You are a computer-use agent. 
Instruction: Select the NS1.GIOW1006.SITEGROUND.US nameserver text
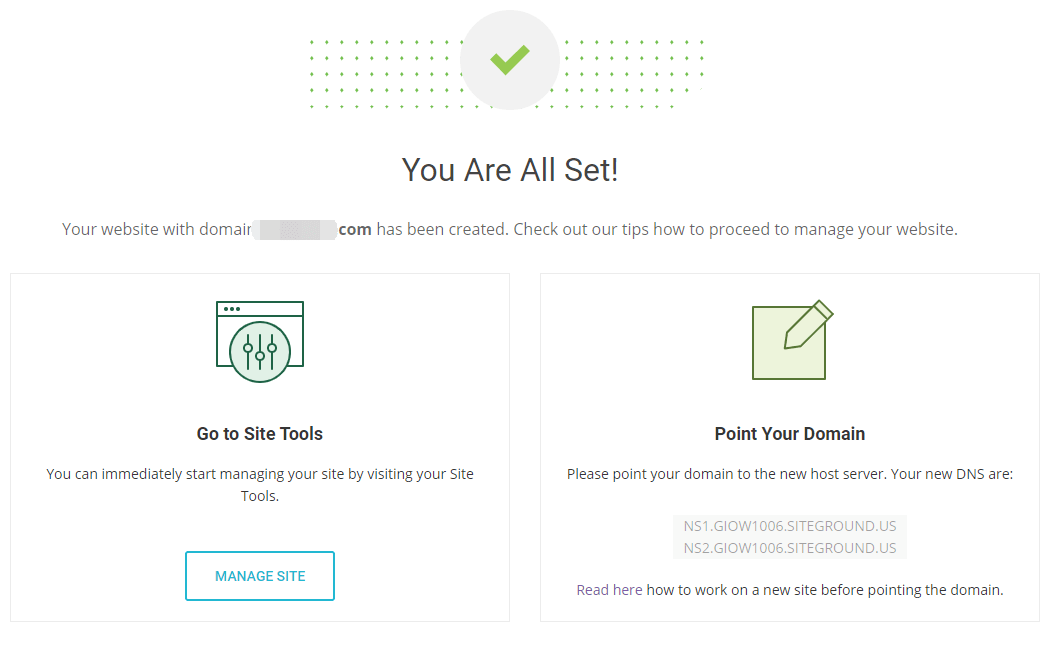click(x=790, y=527)
